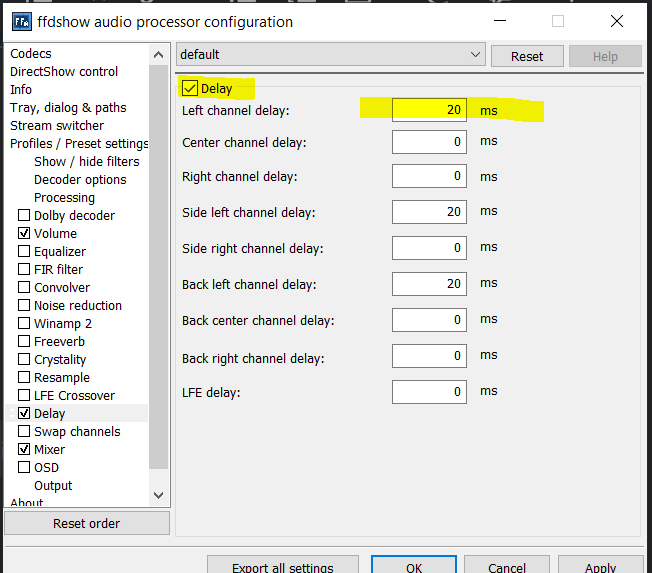Click the sidebar scroll up arrow
Image resolution: width=652 pixels, height=573 pixels.
[158, 54]
